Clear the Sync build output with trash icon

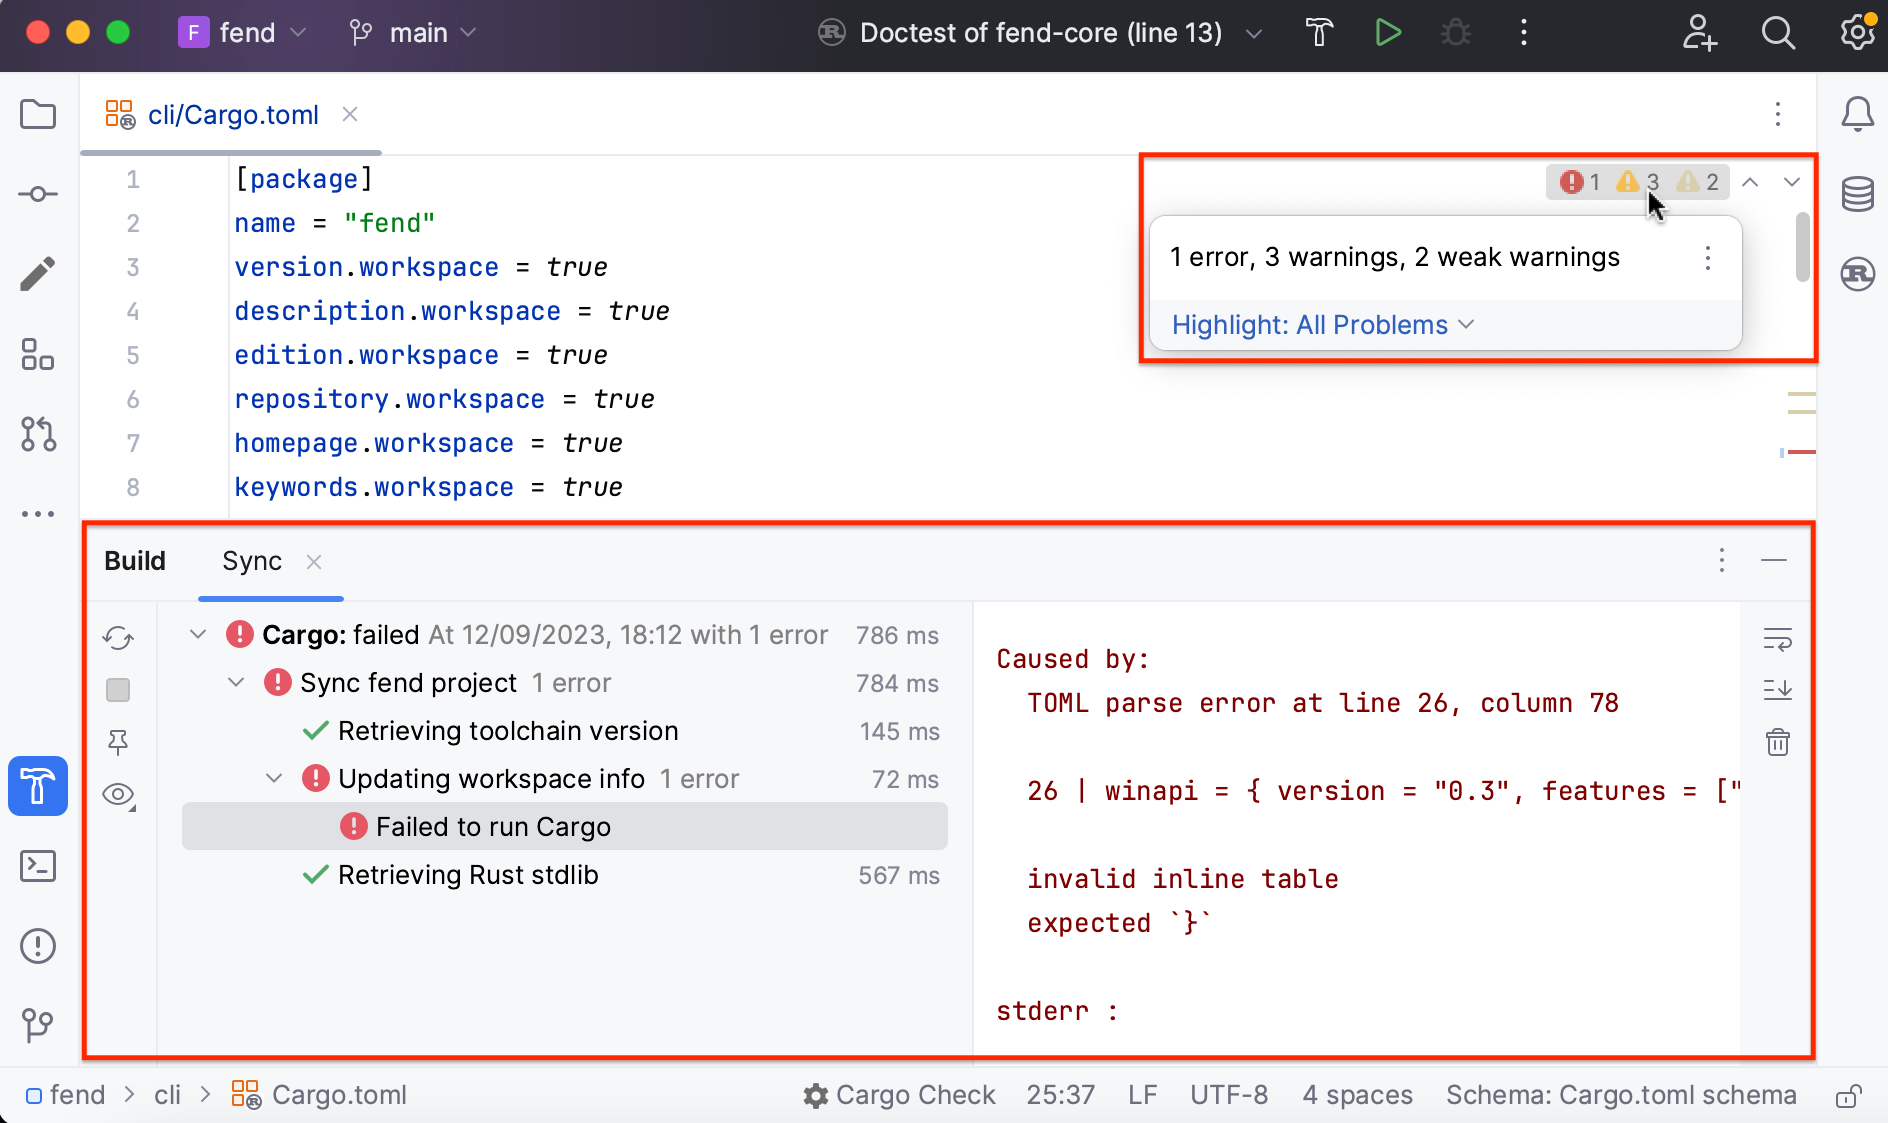(1779, 742)
